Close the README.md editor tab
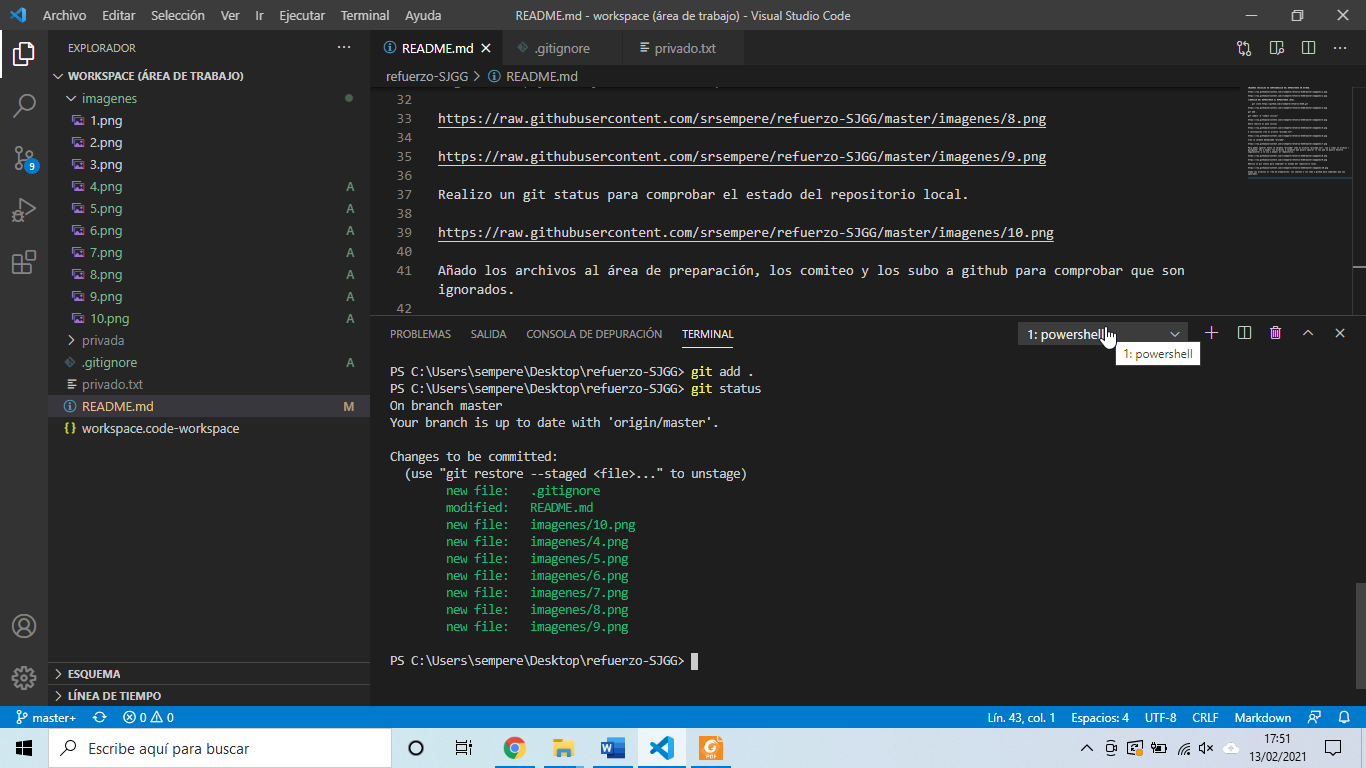1366x768 pixels. click(486, 48)
